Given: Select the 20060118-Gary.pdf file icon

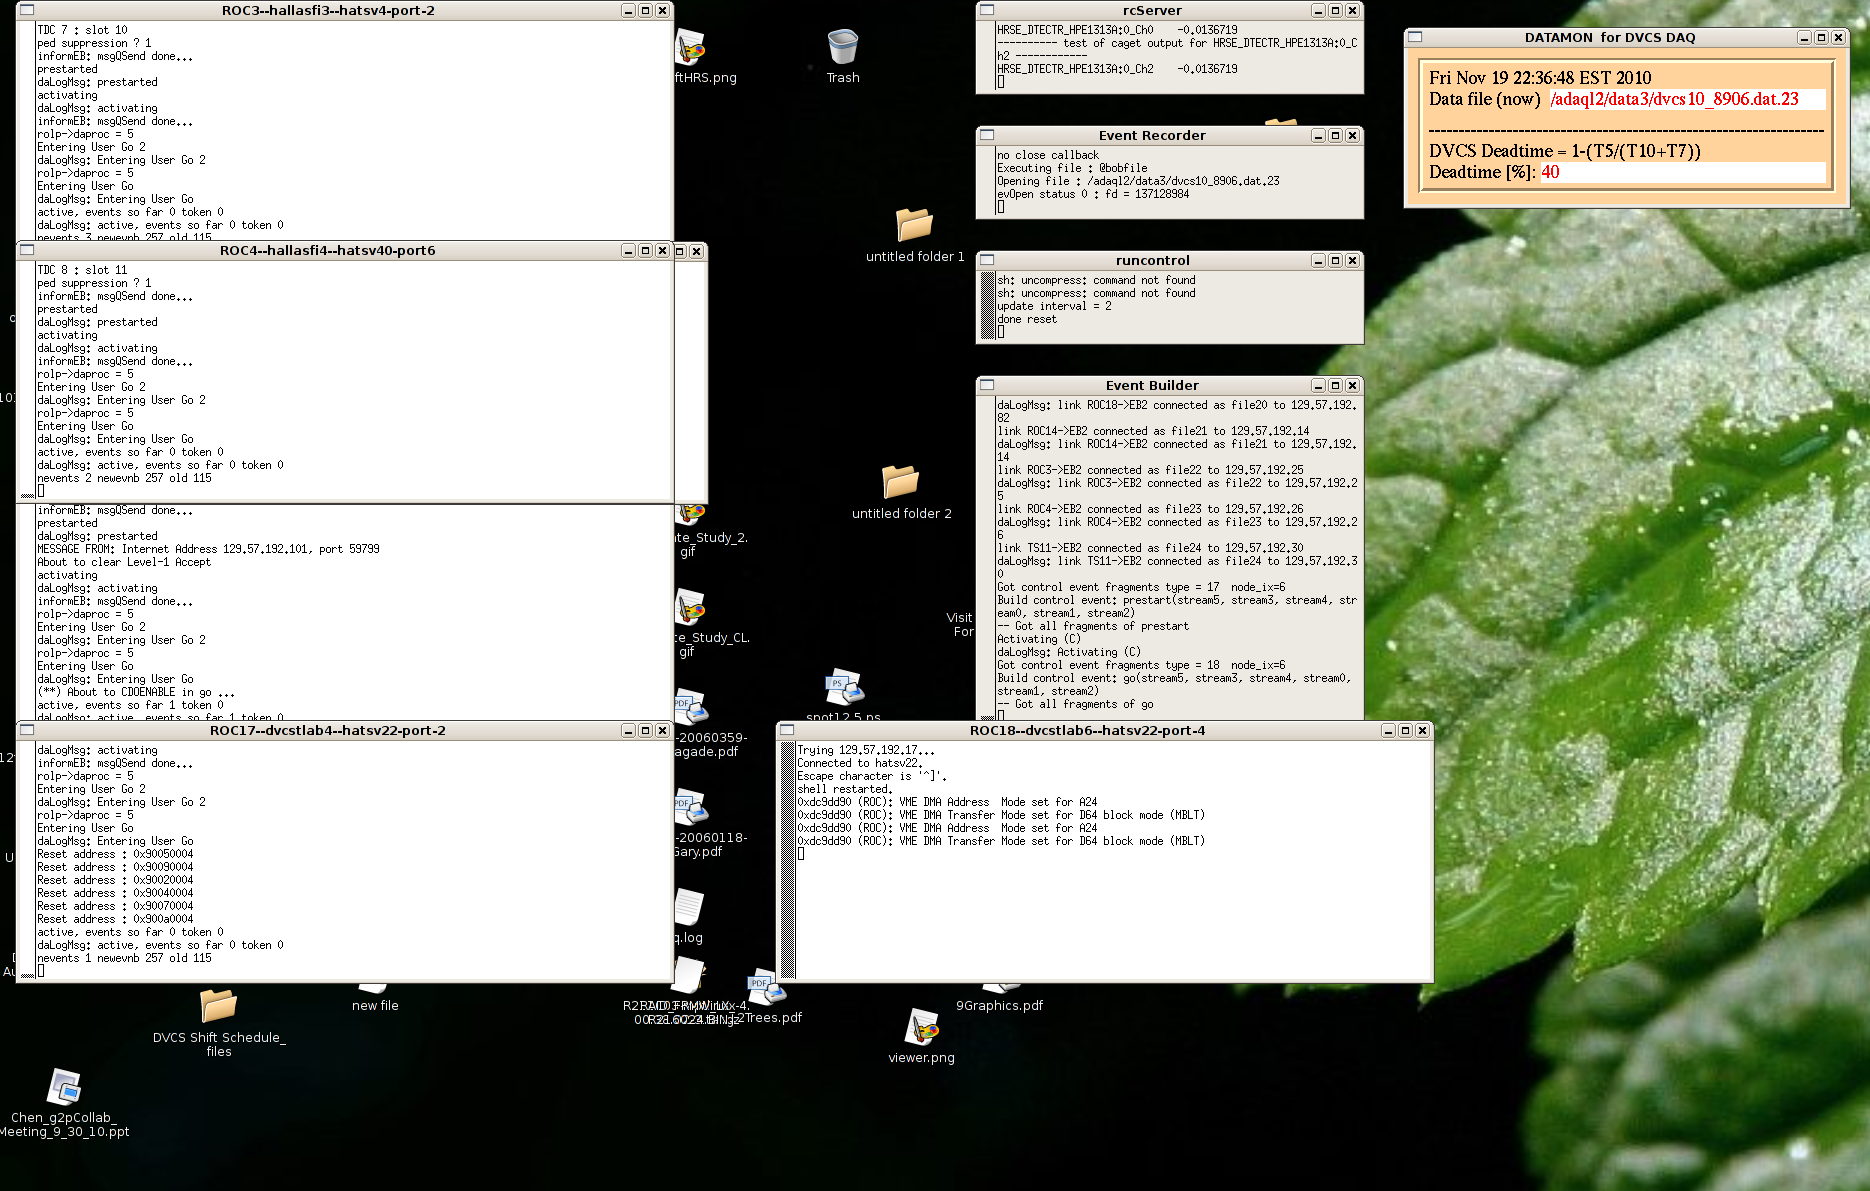Looking at the screenshot, I should tap(692, 807).
